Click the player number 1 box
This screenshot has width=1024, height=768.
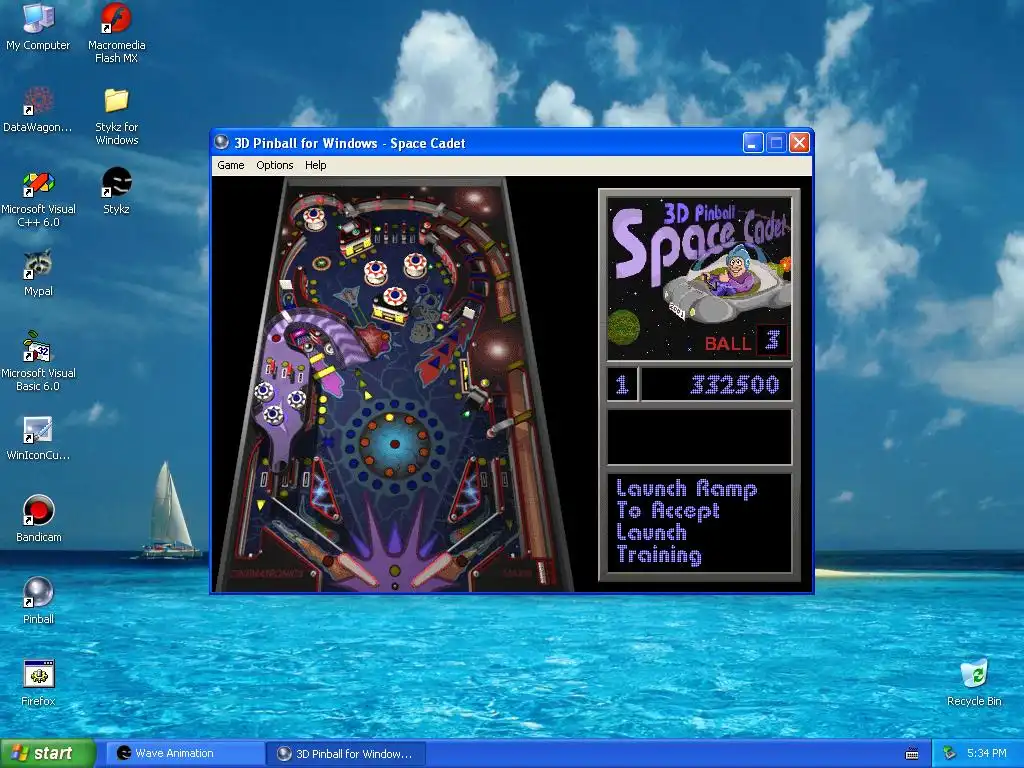click(622, 385)
